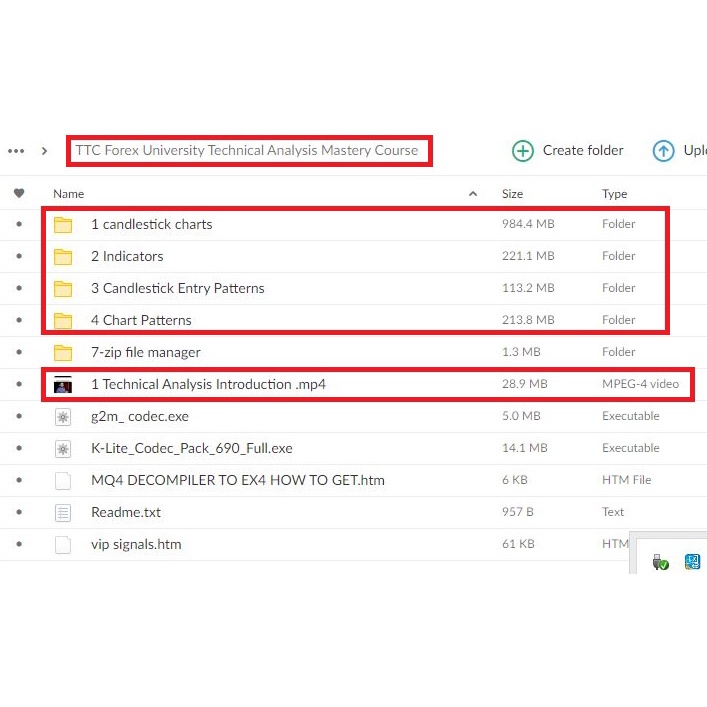Click the 7-zip file manager folder icon
The image size is (707, 707).
click(63, 352)
